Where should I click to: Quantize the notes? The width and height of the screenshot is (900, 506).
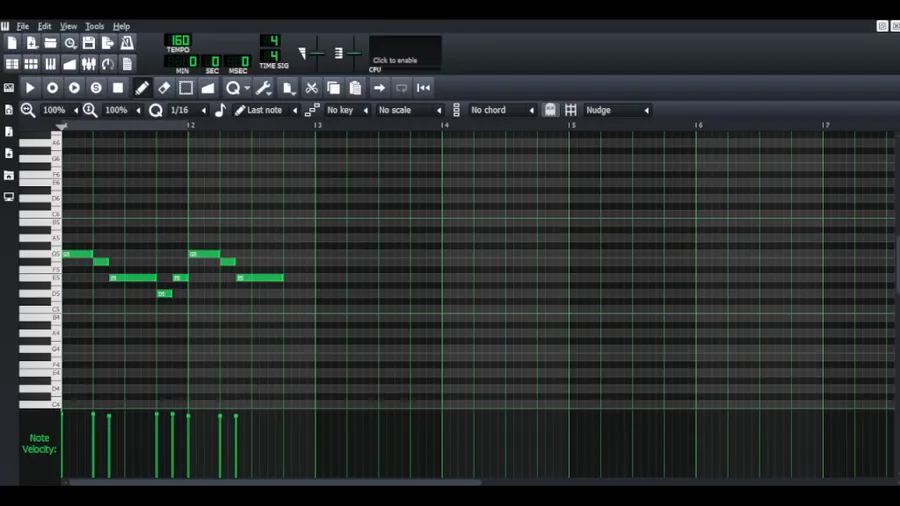point(232,88)
